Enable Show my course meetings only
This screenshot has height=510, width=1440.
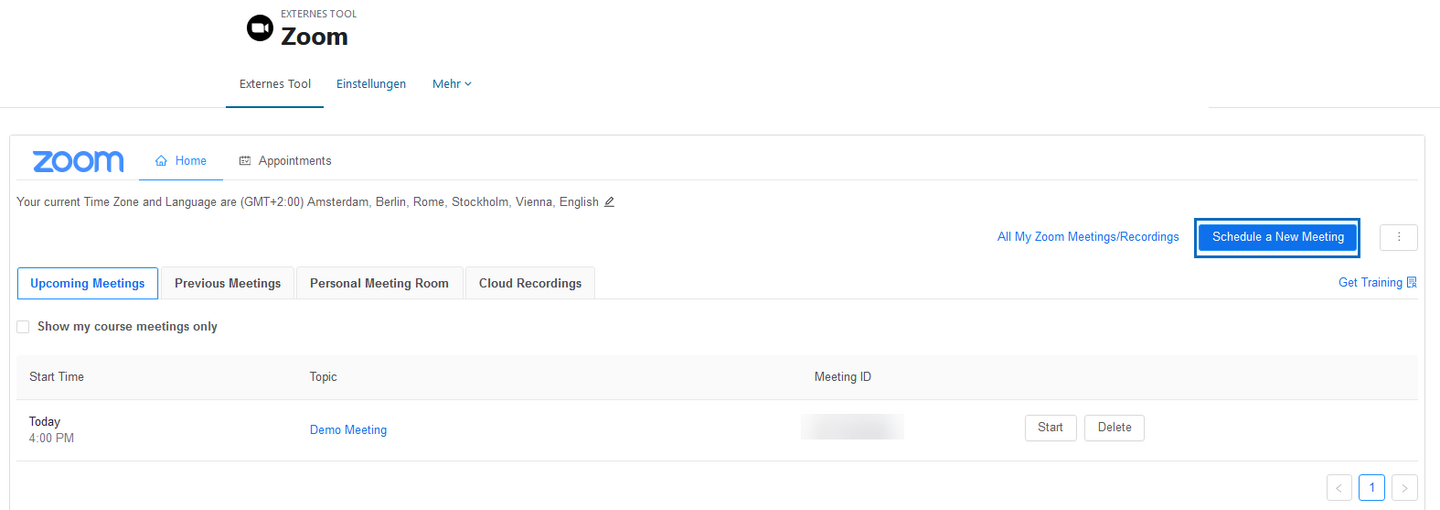coord(23,327)
